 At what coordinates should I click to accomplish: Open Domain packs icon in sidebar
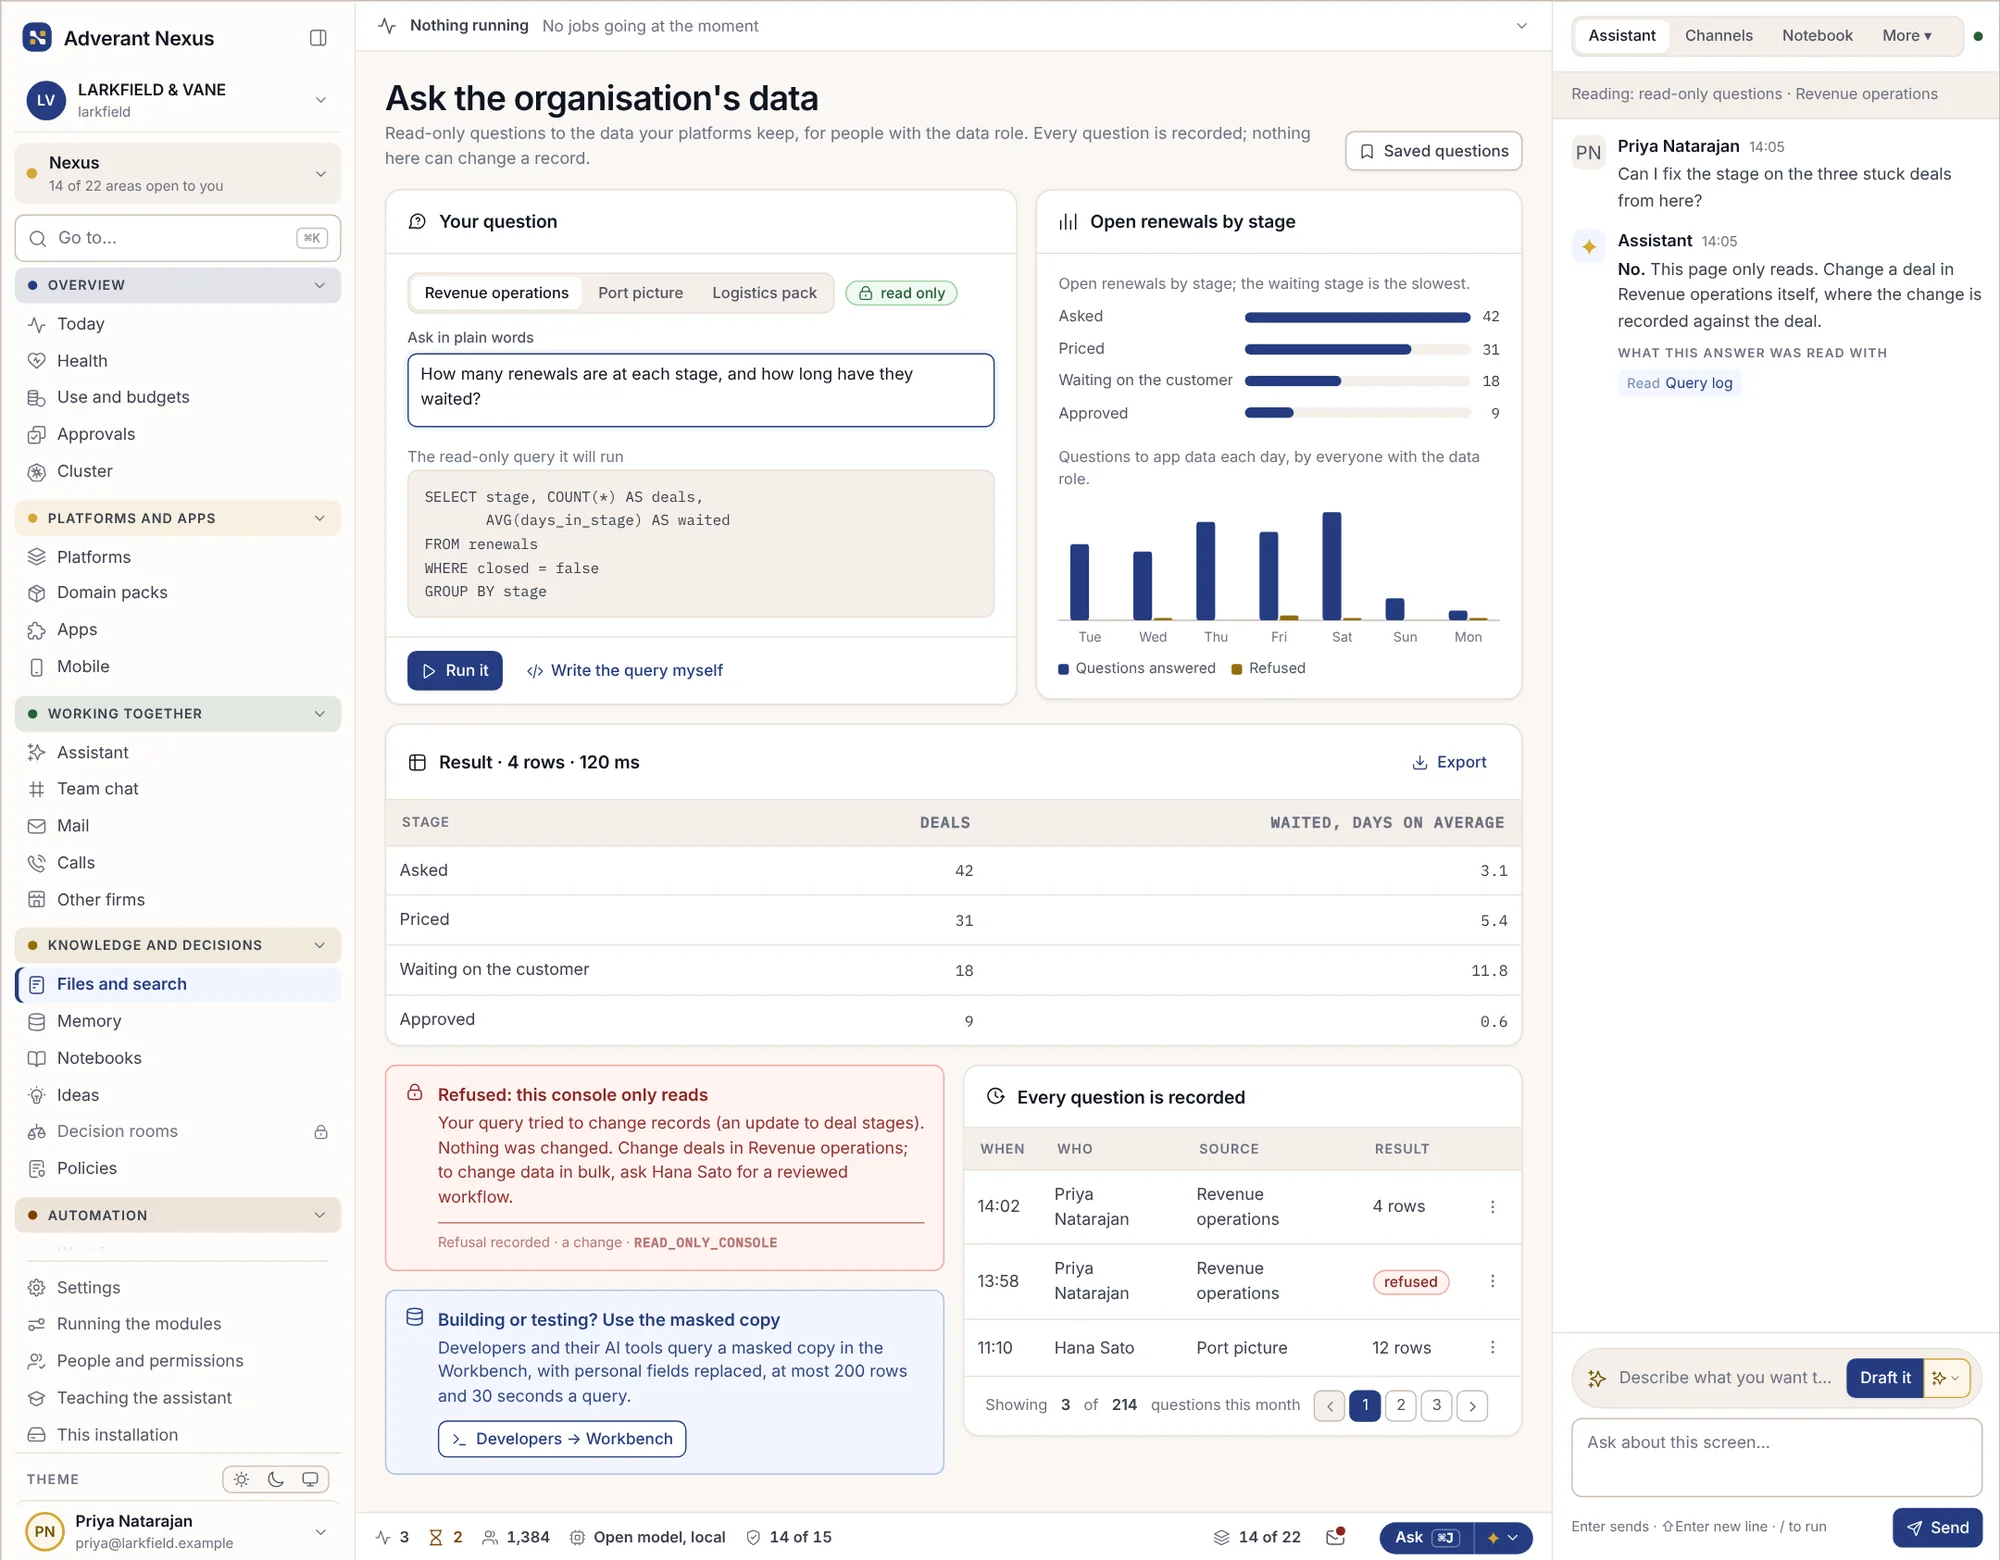point(37,593)
